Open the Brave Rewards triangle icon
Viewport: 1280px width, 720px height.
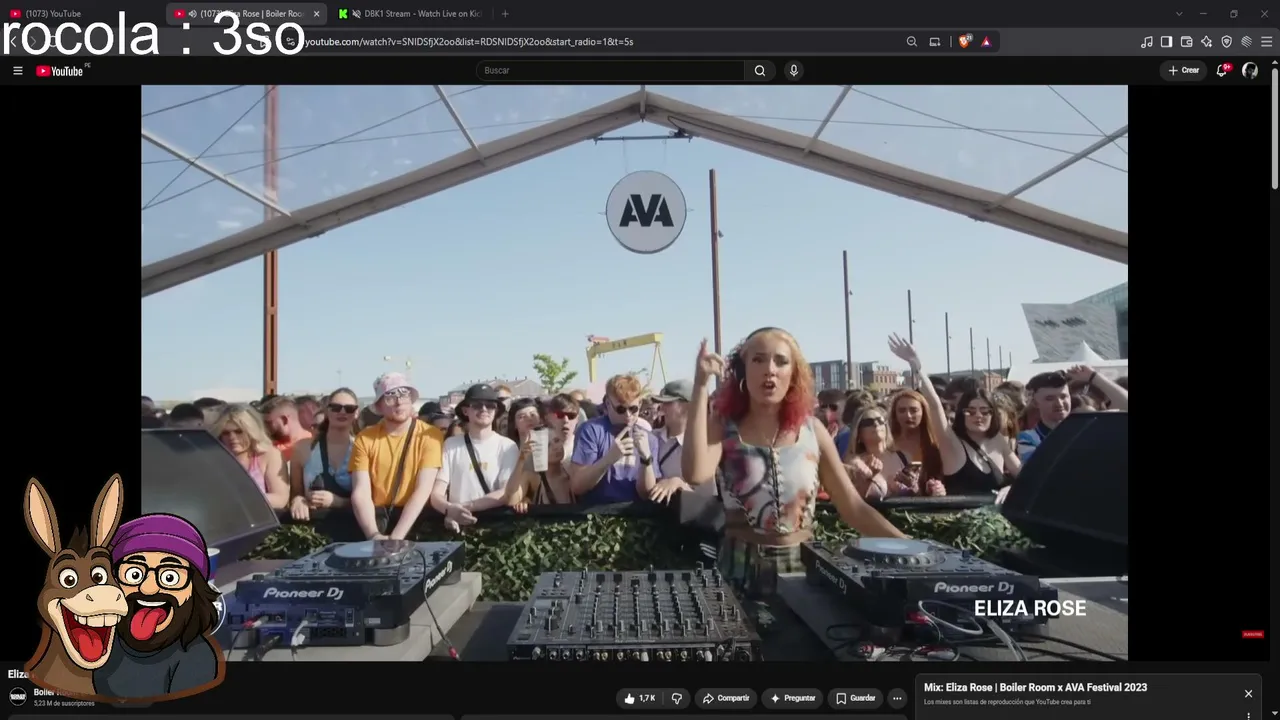(x=986, y=42)
